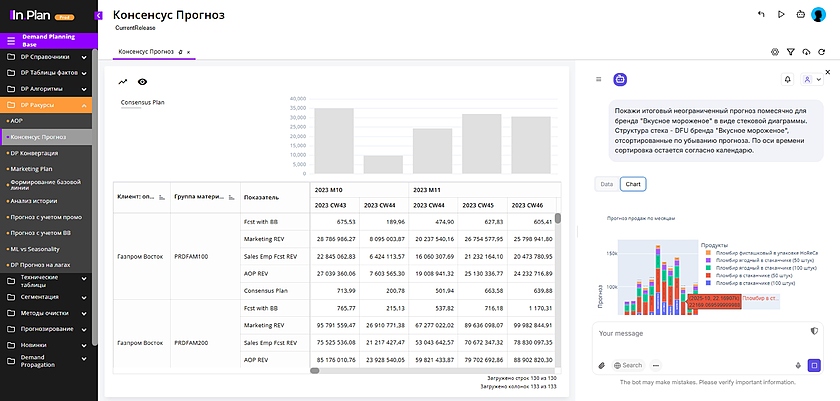840x401 pixels.
Task: Open the user profile dropdown in chat
Action: [809, 79]
